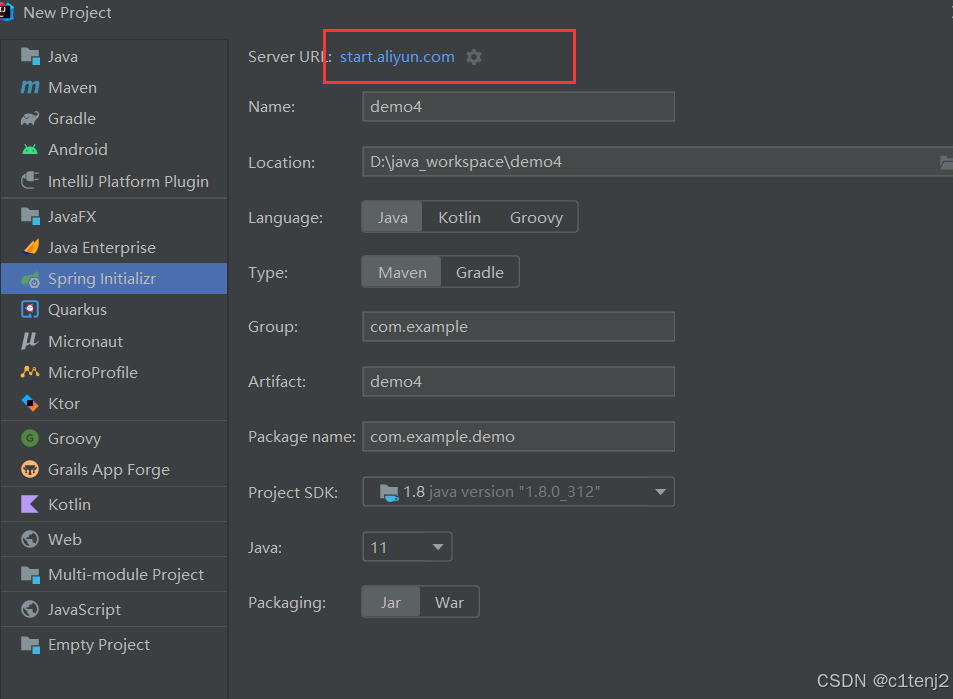The height and width of the screenshot is (699, 953).
Task: Open server URL settings gear
Action: click(474, 57)
